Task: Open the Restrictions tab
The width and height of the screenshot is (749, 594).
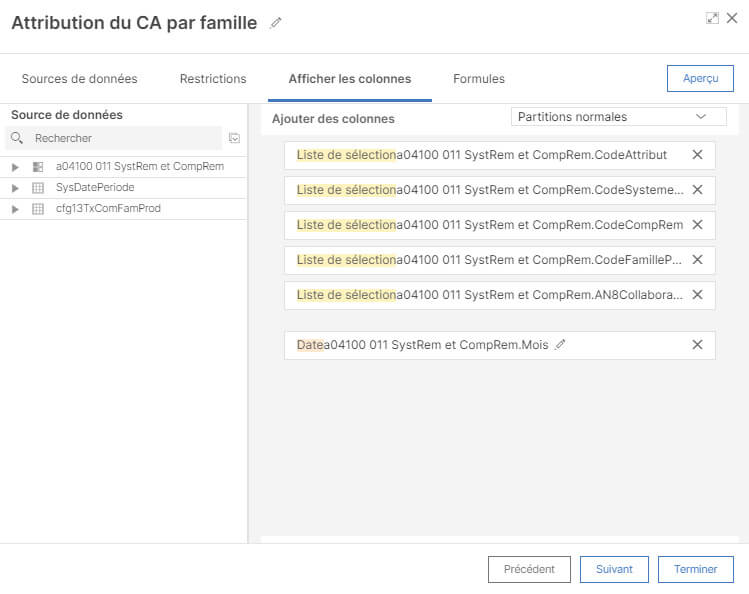Action: click(213, 79)
